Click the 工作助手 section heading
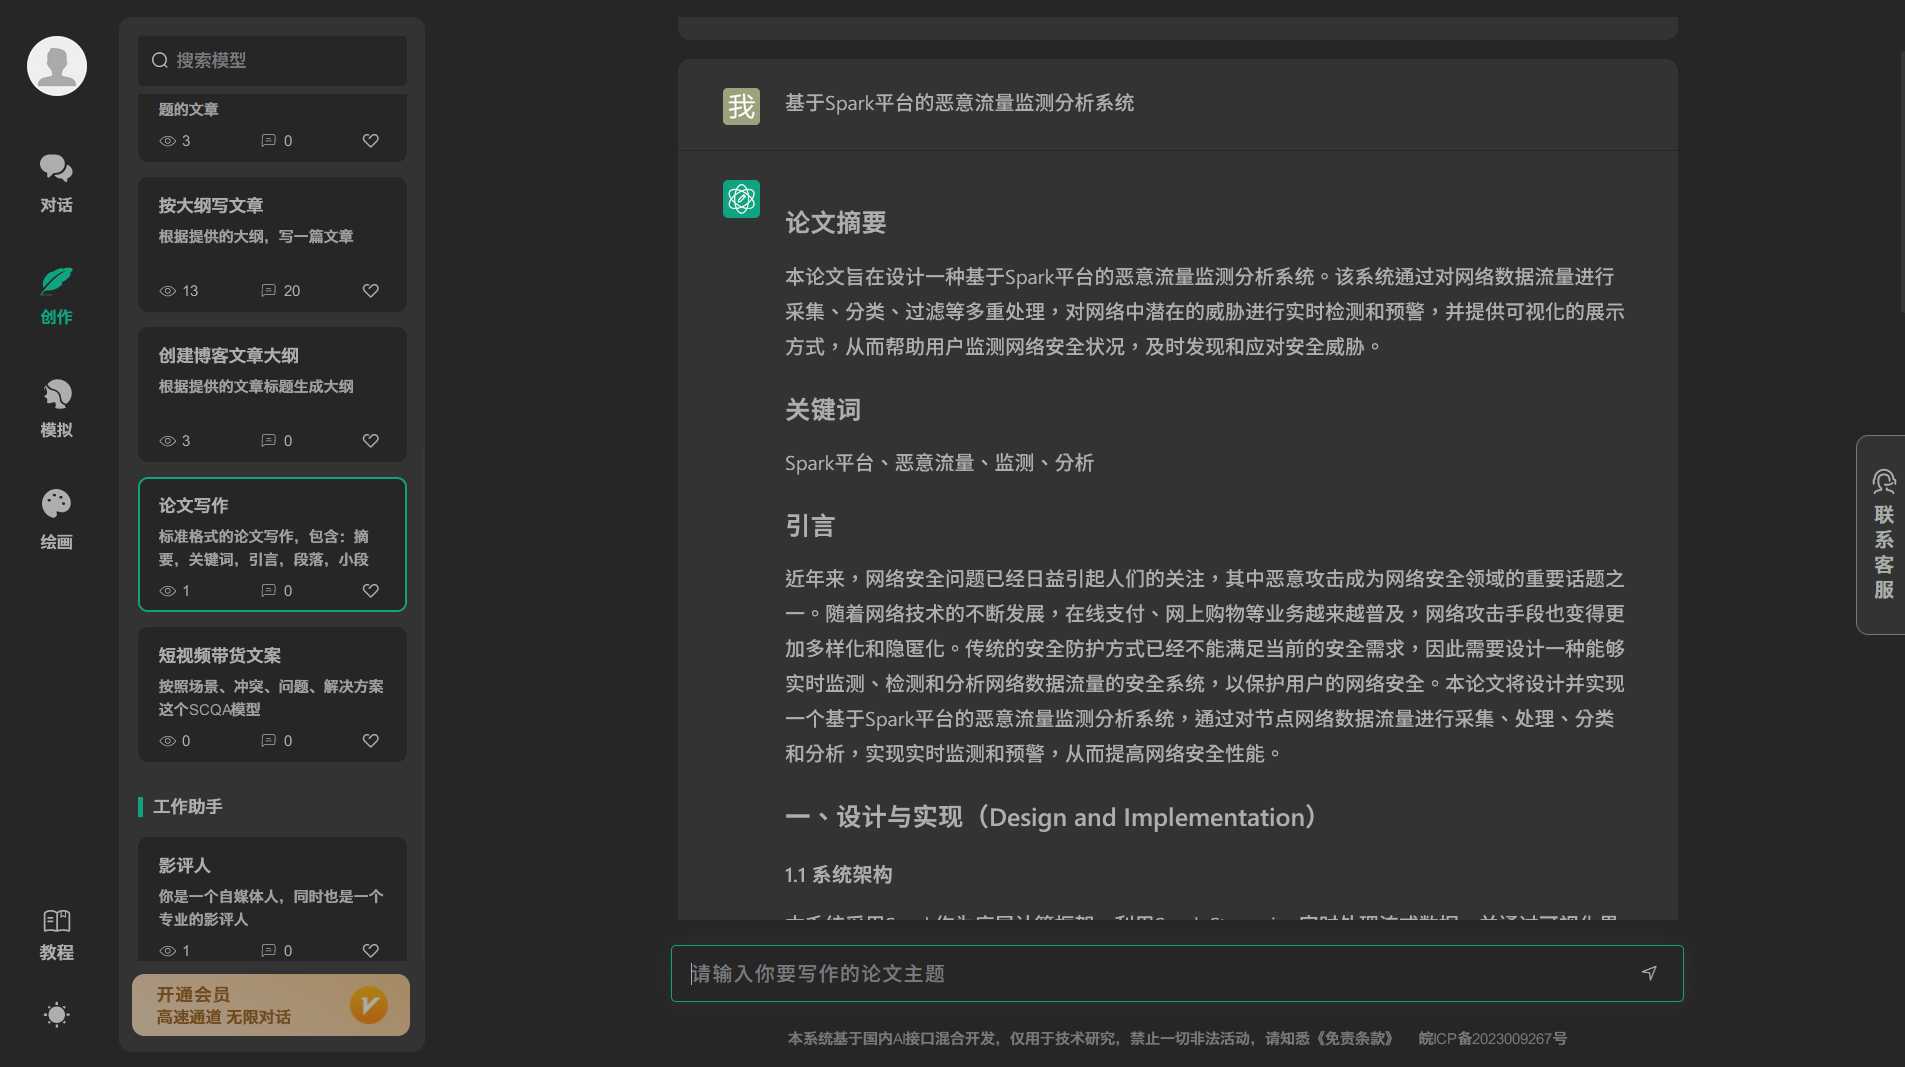This screenshot has height=1067, width=1905. click(x=187, y=806)
